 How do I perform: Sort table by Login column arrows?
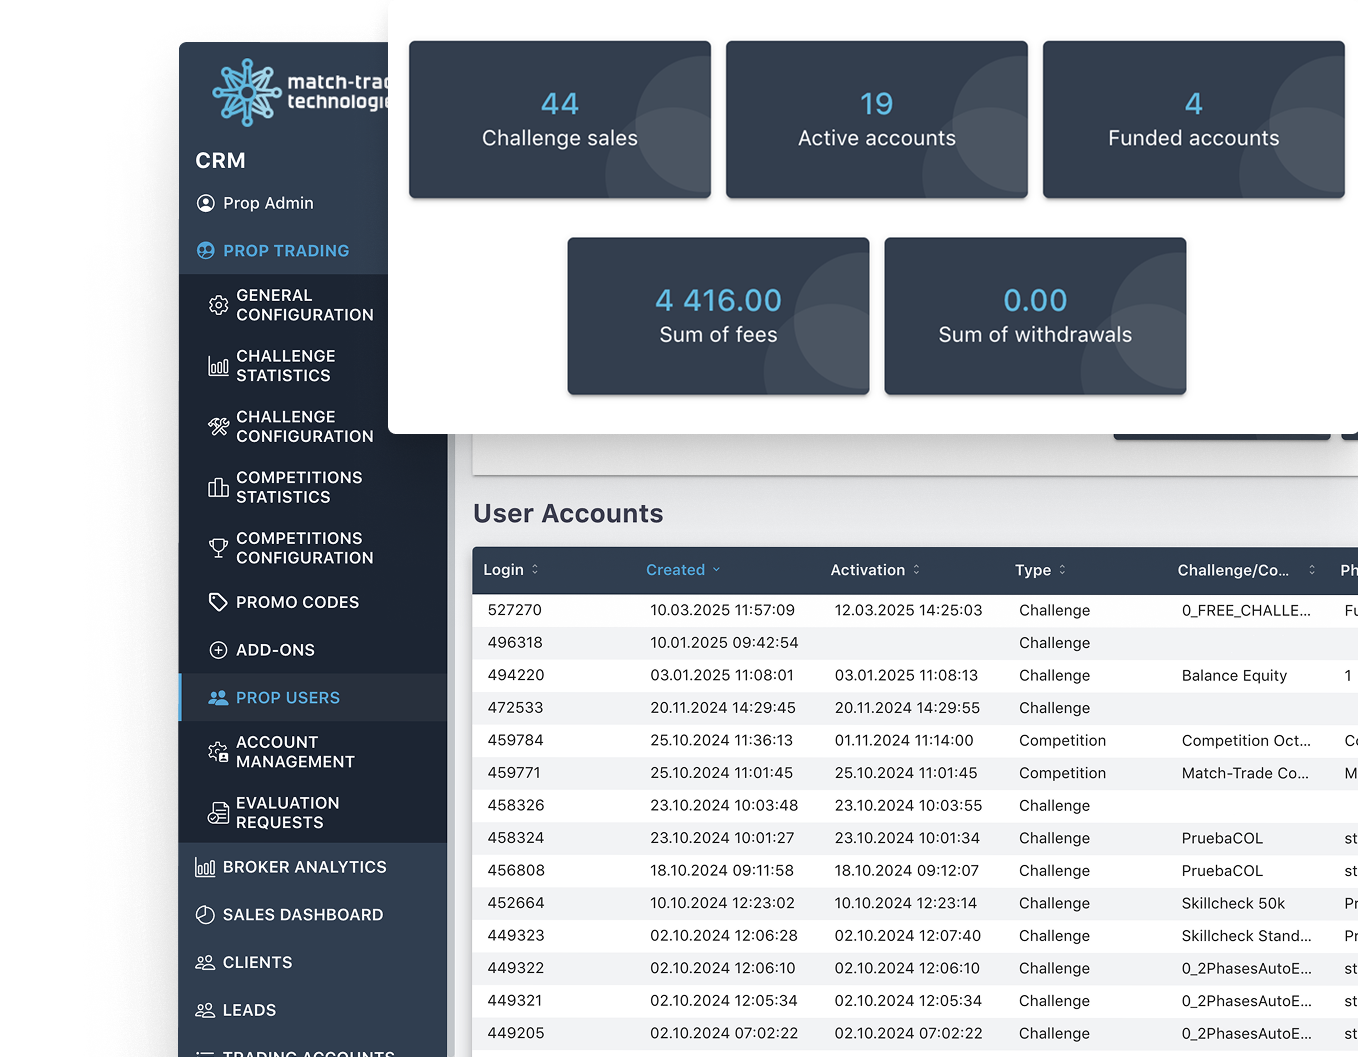[535, 569]
